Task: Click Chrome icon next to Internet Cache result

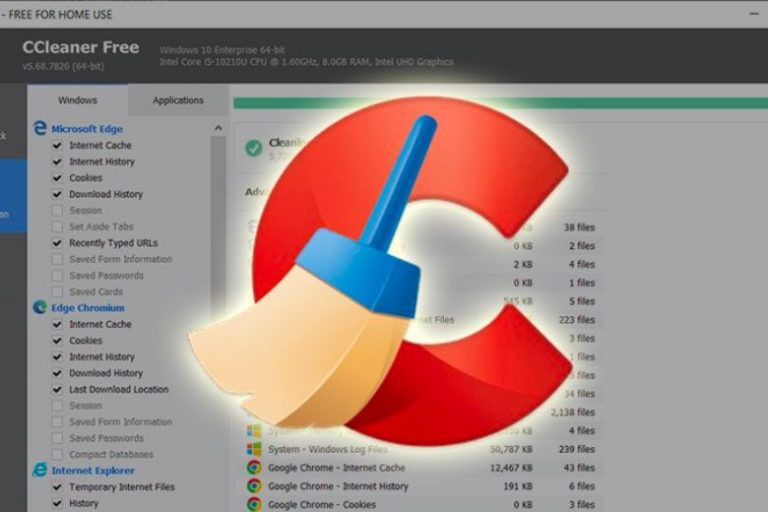Action: (x=254, y=468)
